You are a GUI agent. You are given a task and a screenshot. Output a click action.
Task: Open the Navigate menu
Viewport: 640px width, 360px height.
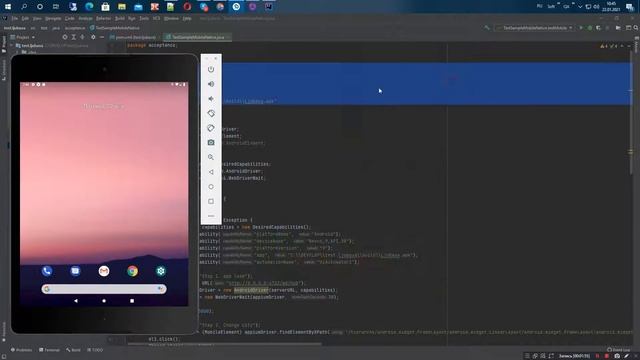tap(53, 18)
